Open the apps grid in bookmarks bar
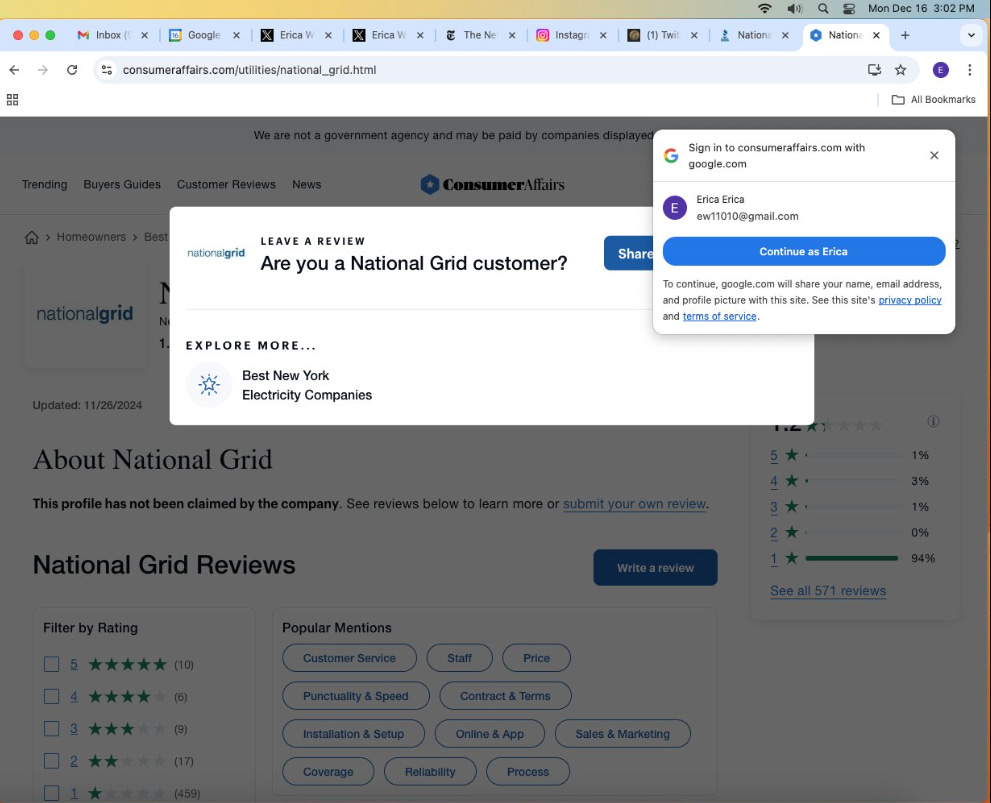Image resolution: width=991 pixels, height=803 pixels. [x=12, y=99]
